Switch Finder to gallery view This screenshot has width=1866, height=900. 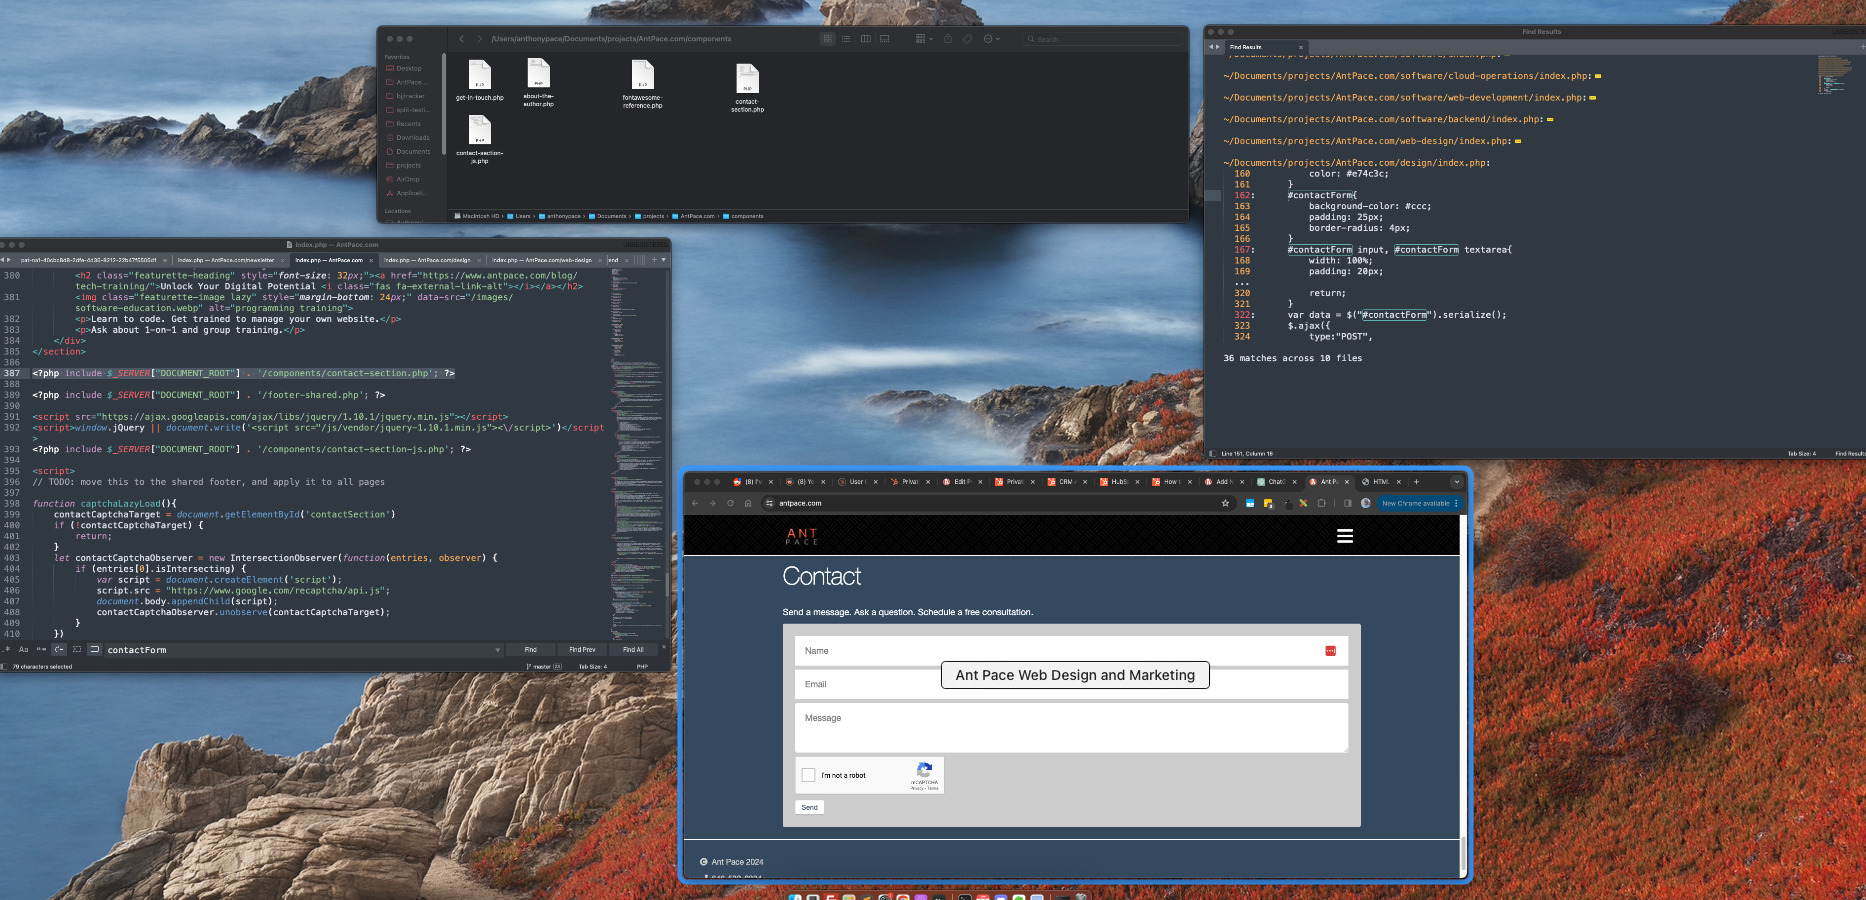[x=884, y=39]
